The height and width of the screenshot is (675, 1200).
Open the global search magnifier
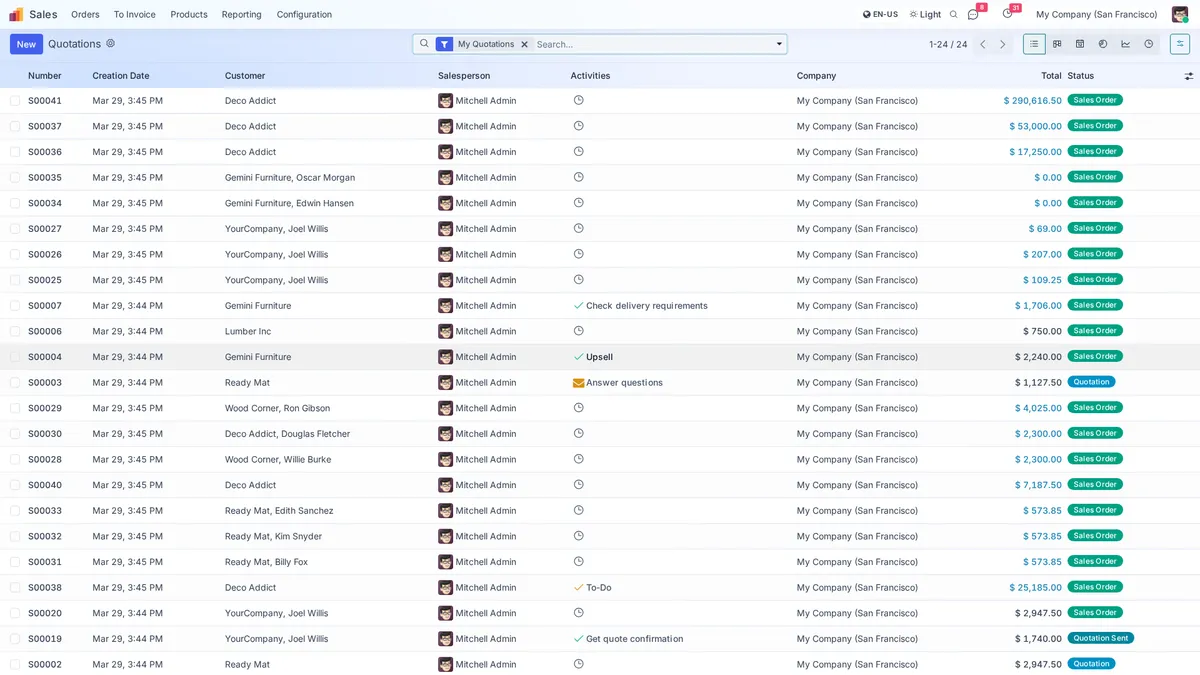point(952,14)
